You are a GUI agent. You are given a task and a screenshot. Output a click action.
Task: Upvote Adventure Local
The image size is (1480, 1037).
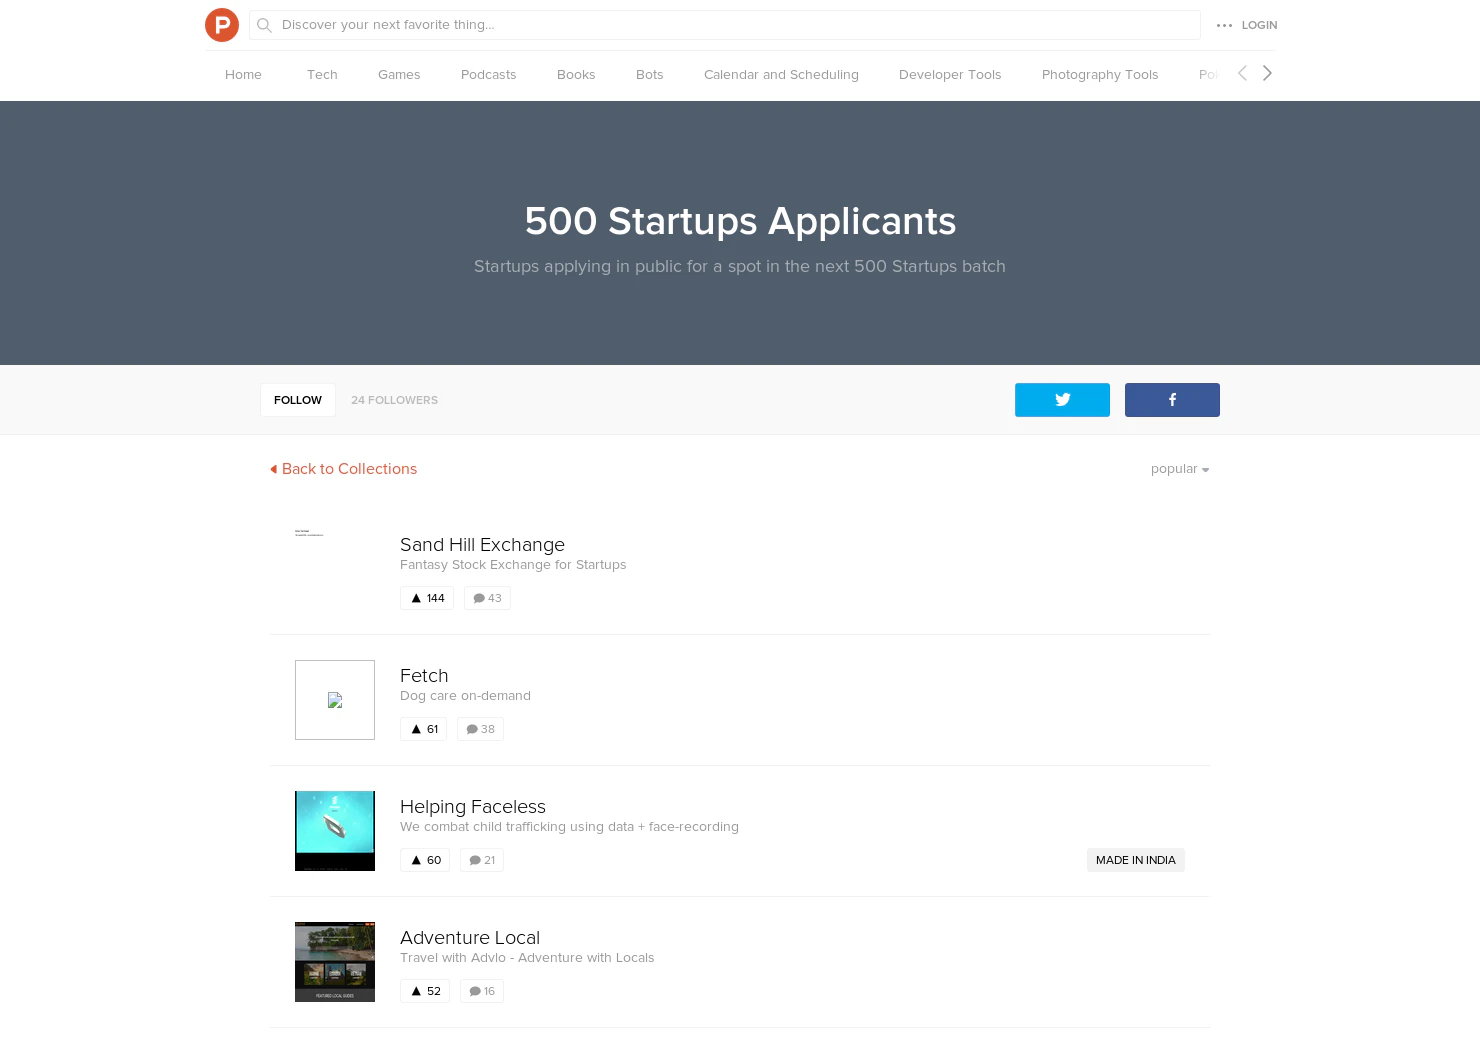pos(425,991)
